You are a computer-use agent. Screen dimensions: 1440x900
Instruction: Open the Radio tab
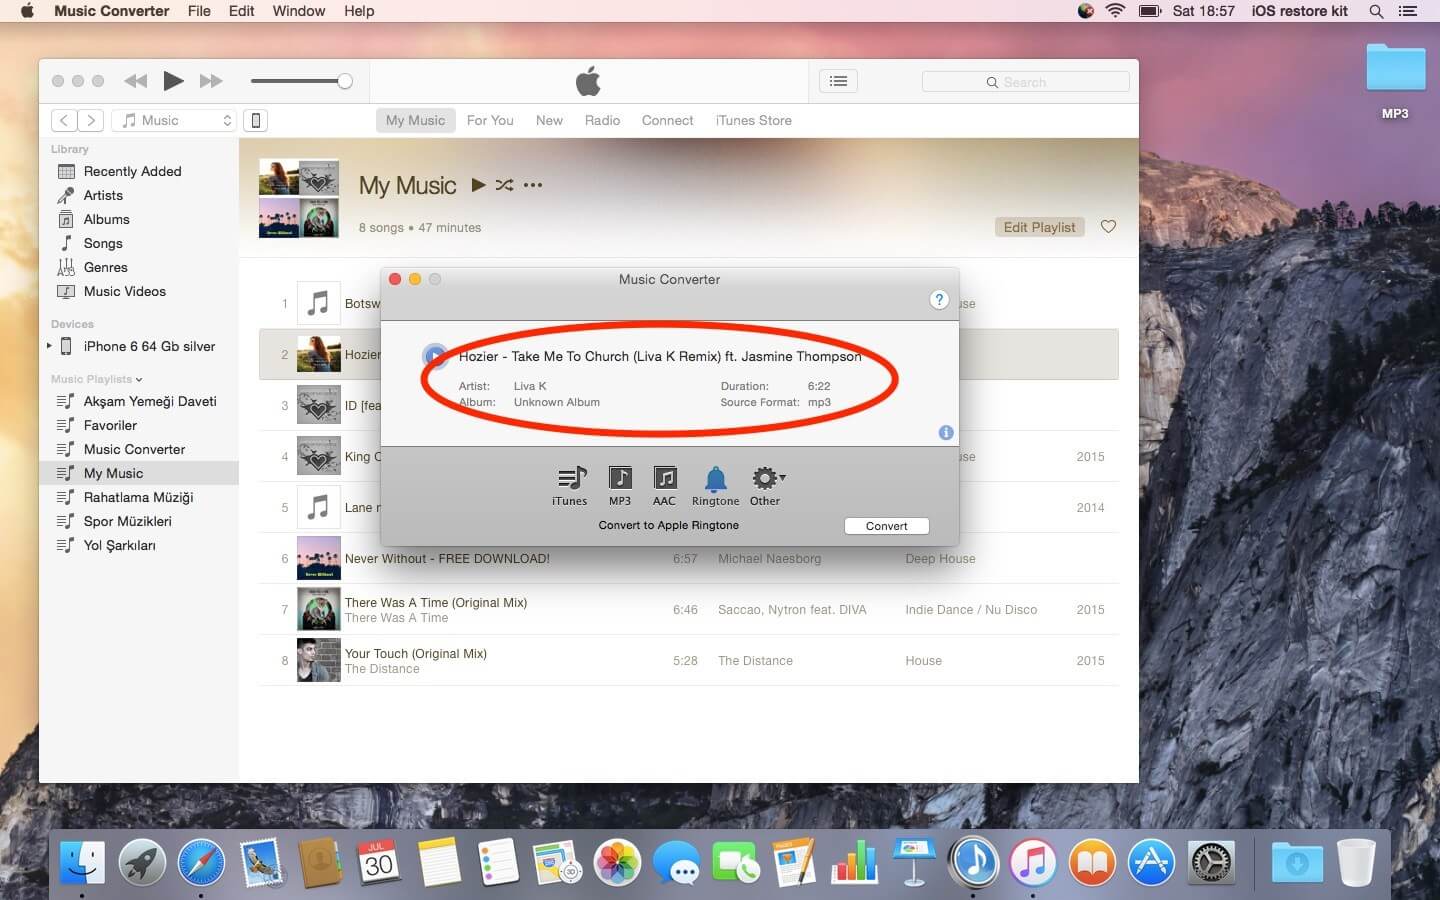coord(602,120)
